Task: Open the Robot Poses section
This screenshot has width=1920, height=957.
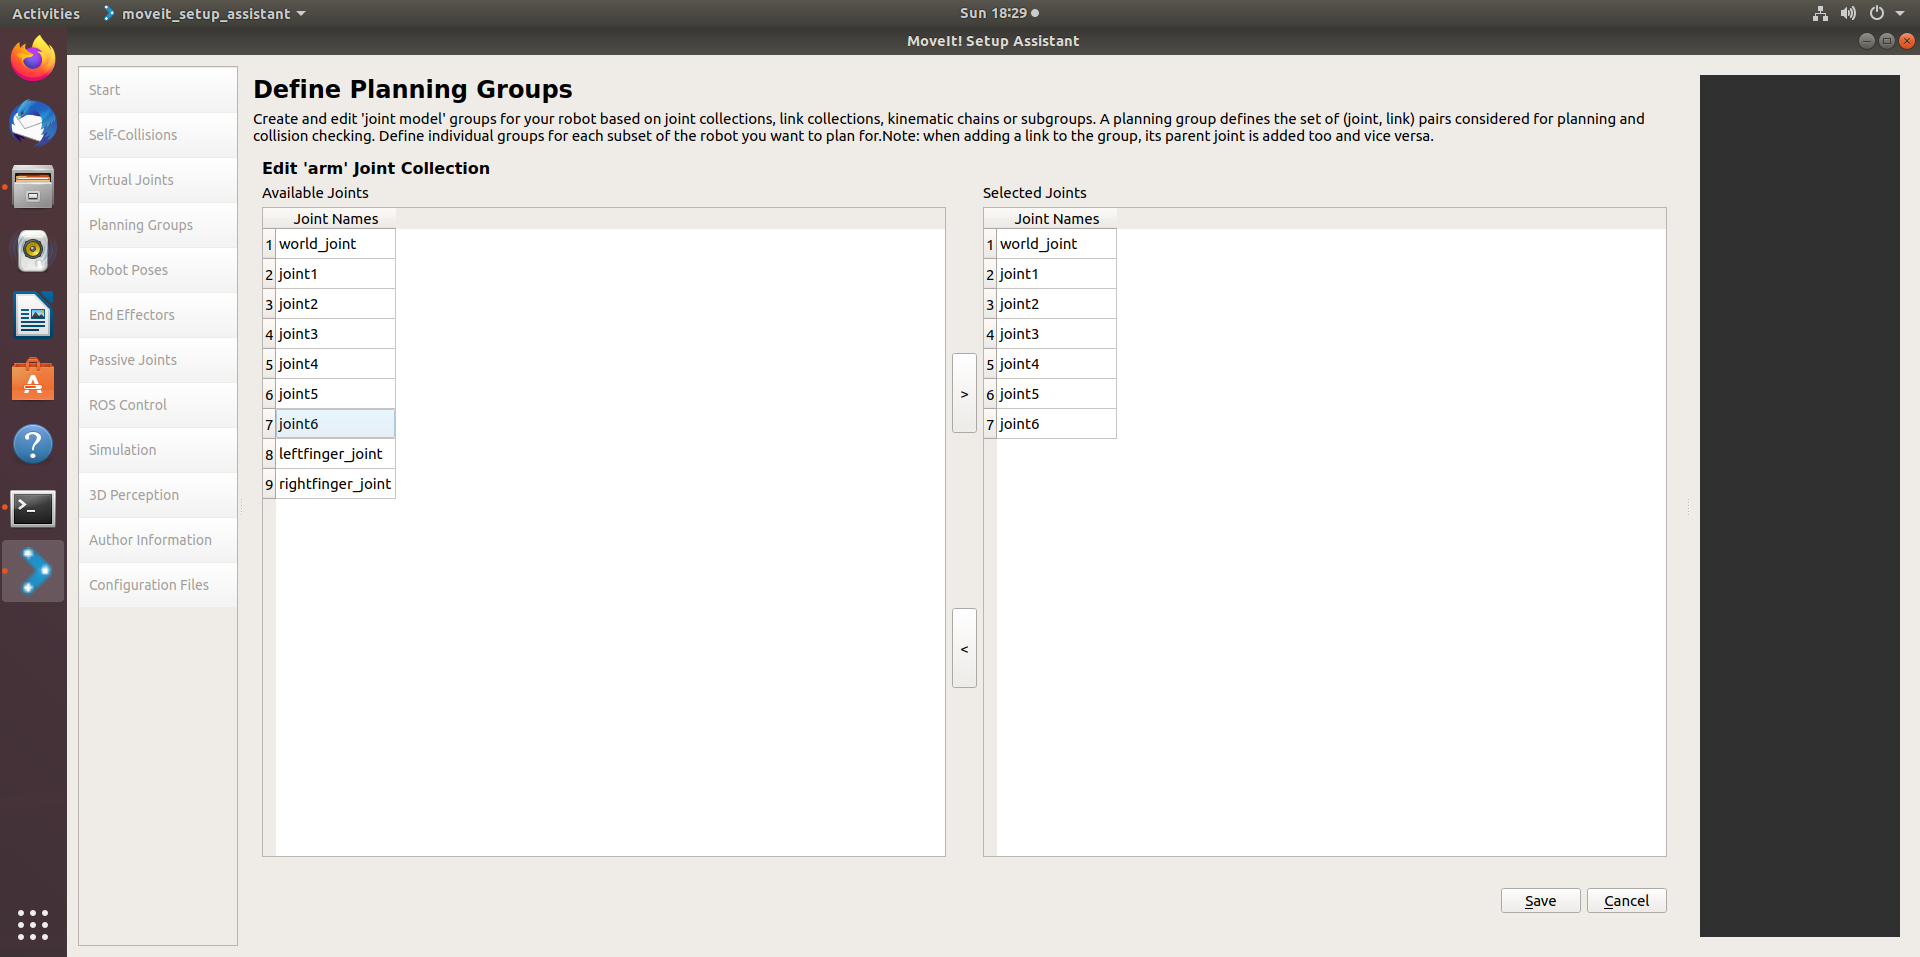Action: [128, 269]
